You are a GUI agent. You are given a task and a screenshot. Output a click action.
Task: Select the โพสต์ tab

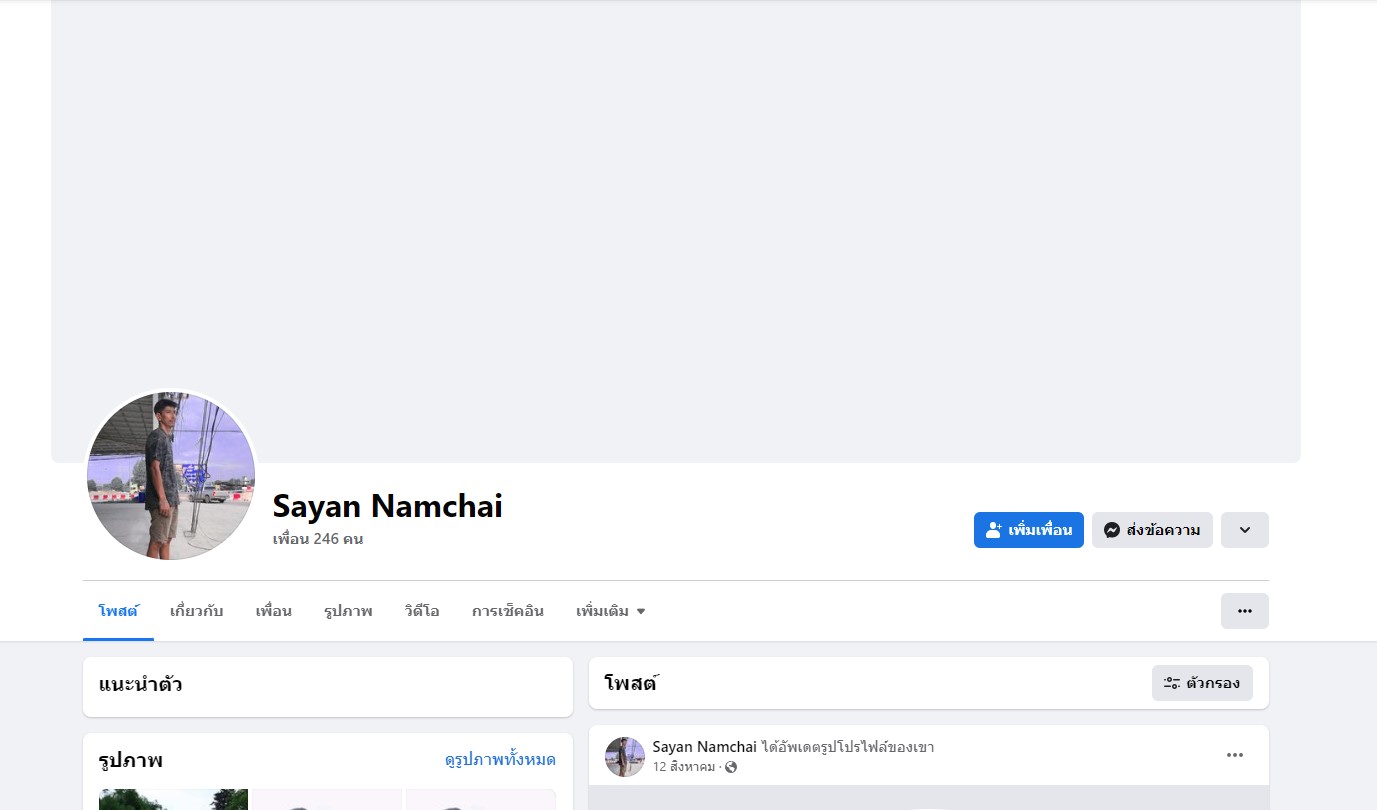click(x=118, y=611)
